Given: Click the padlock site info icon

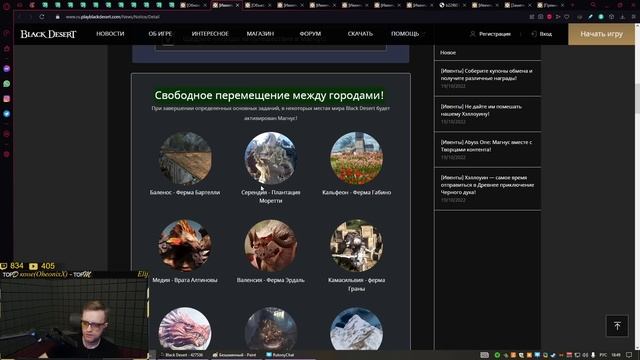Looking at the screenshot, I should pyautogui.click(x=58, y=17).
